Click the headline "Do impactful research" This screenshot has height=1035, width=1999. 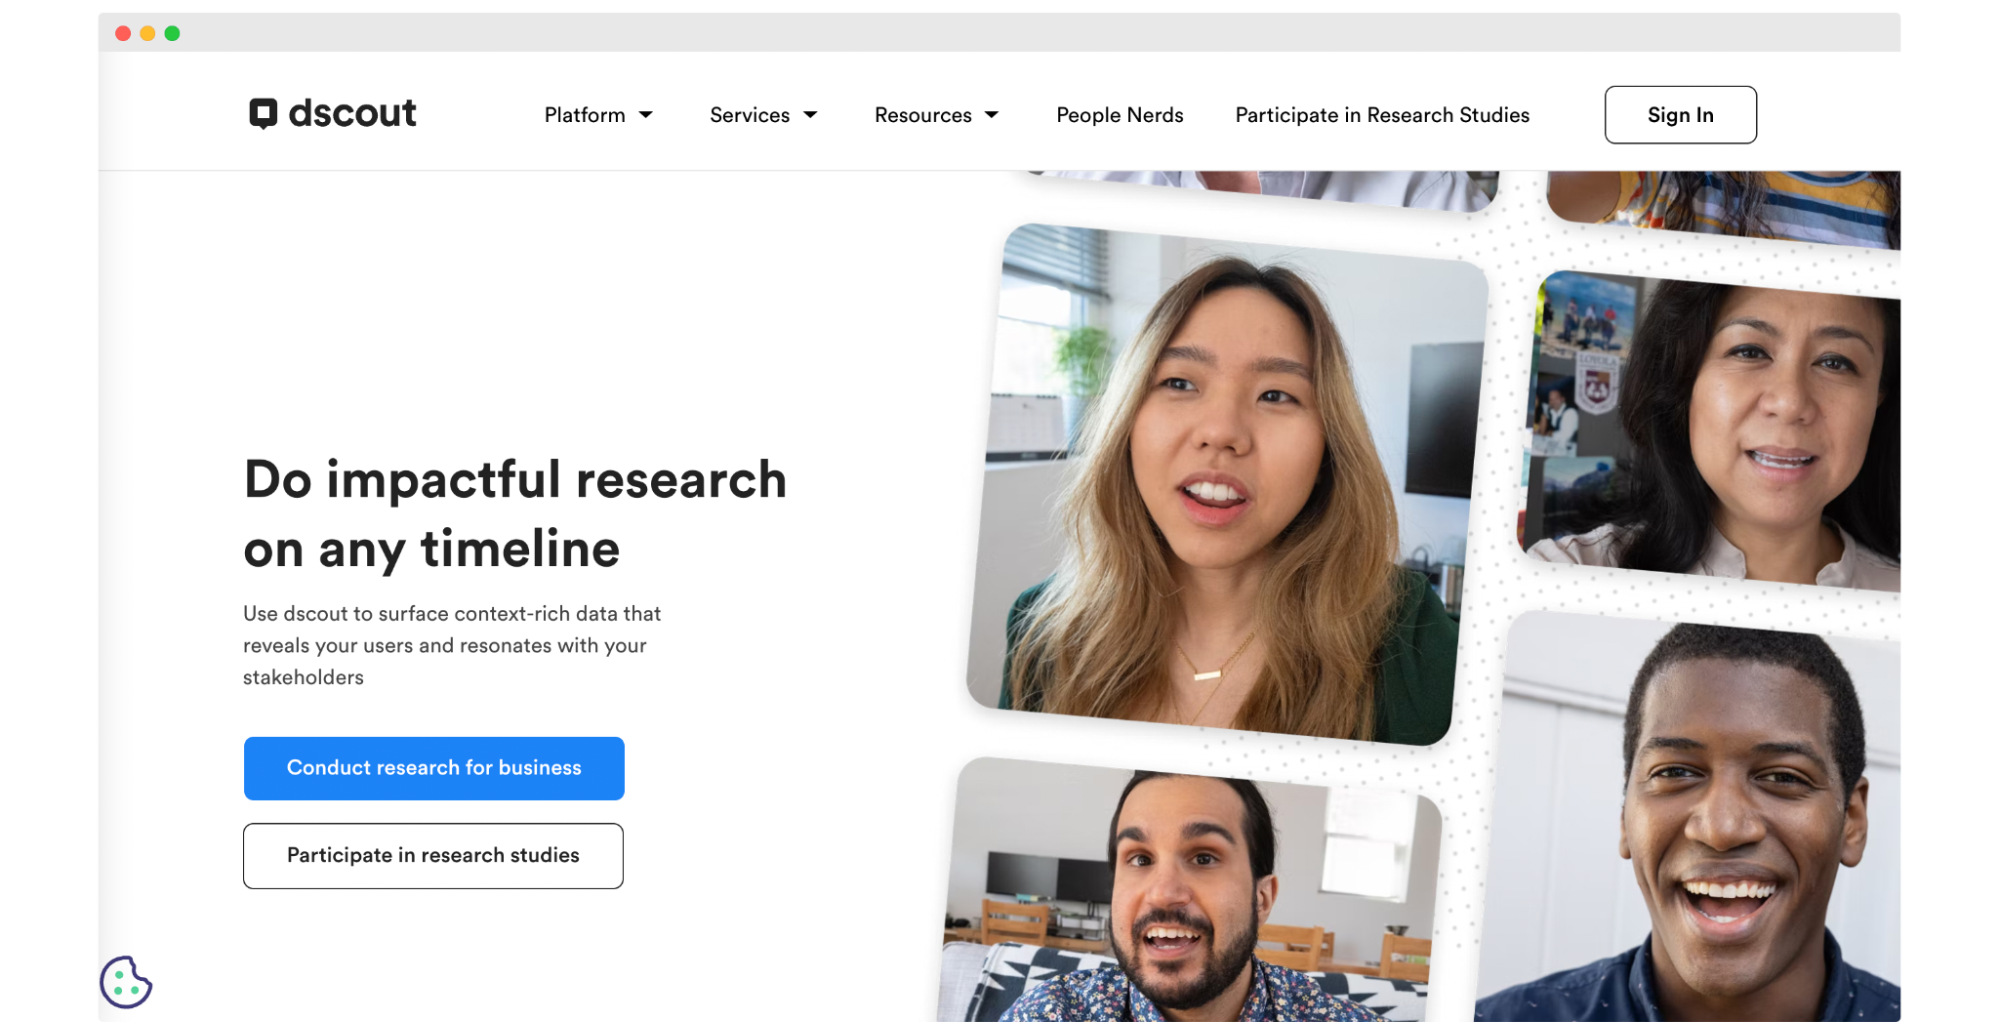[x=515, y=479]
